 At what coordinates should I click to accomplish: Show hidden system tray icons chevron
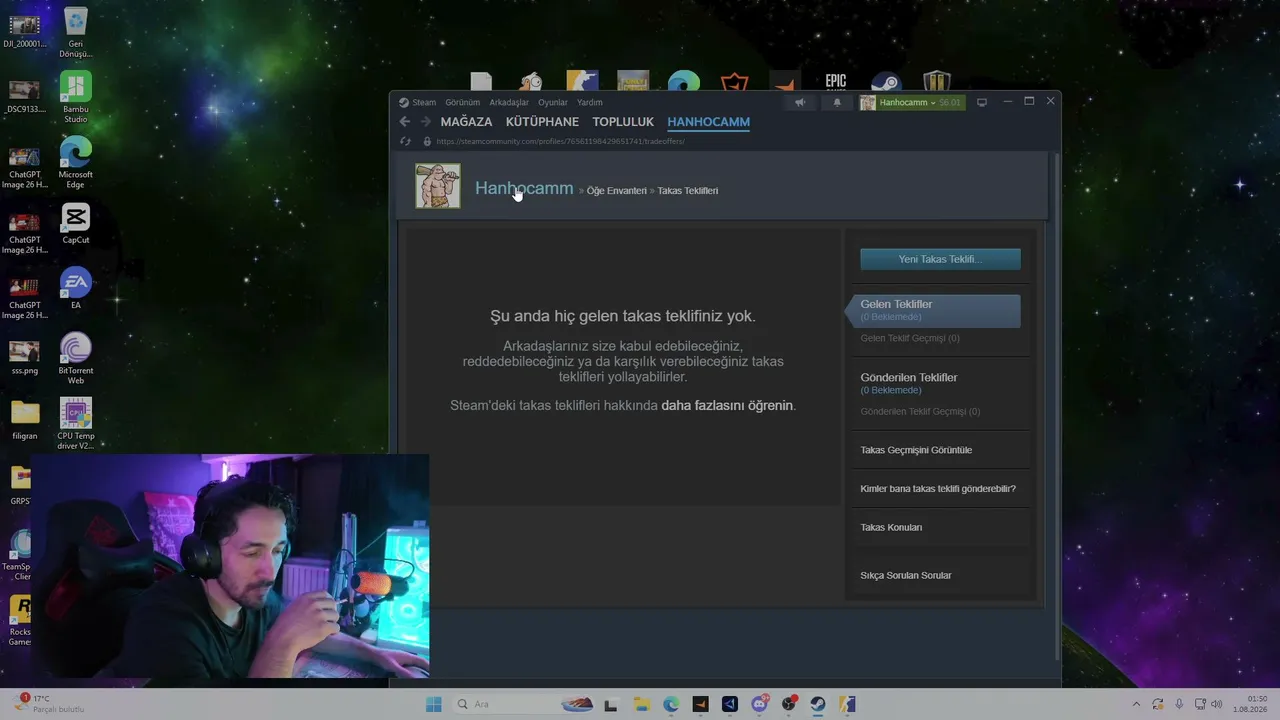1136,704
